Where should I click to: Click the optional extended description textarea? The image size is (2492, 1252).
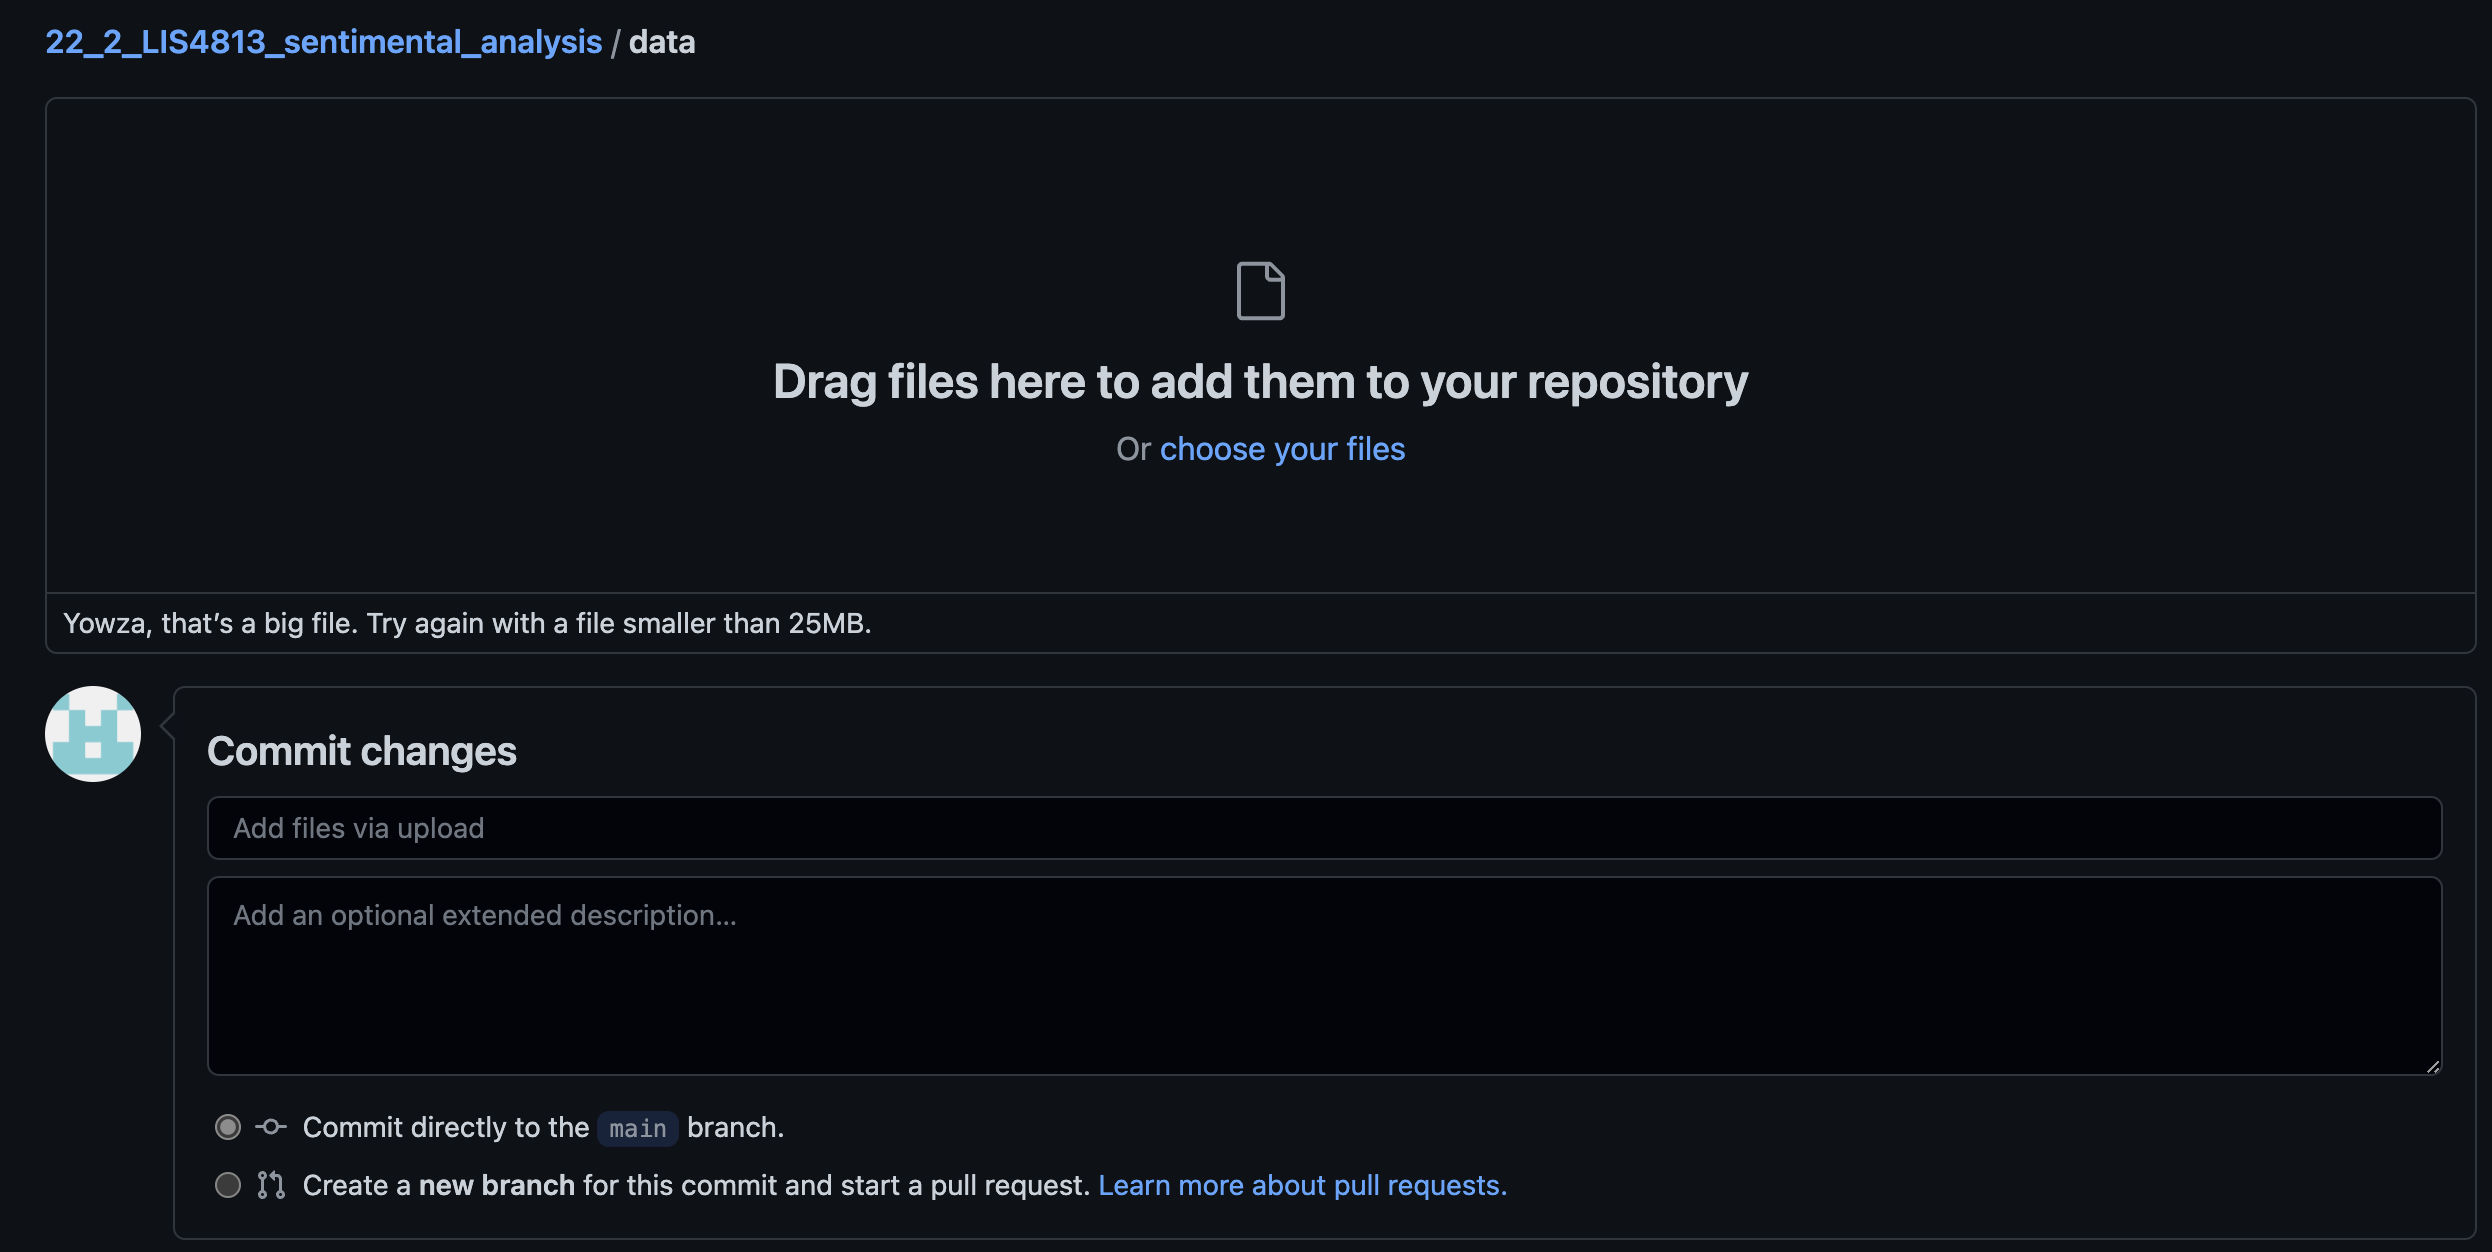(1324, 976)
